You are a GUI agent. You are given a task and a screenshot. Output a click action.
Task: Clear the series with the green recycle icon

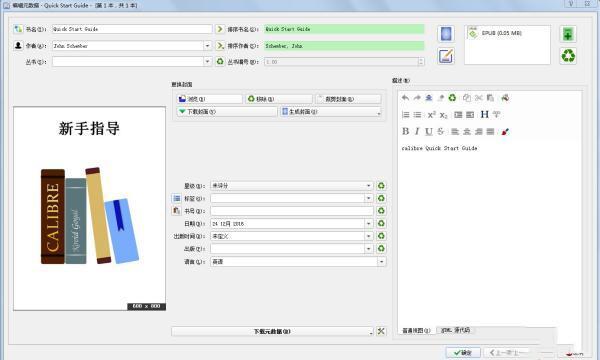tap(220, 61)
